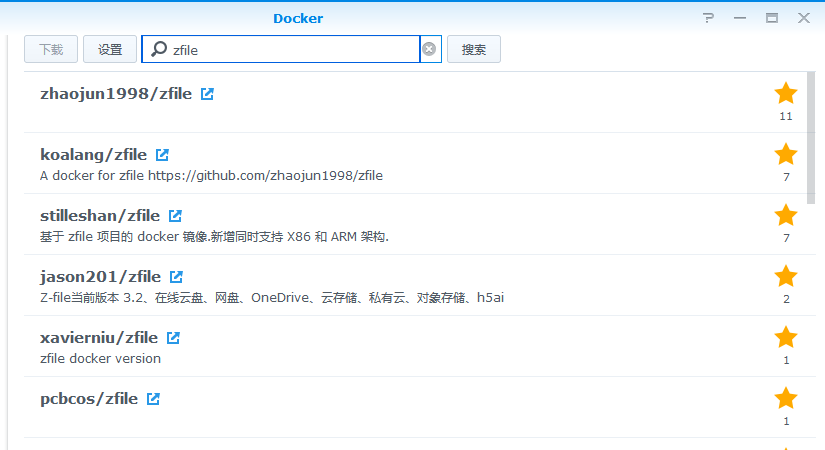The width and height of the screenshot is (825, 450).
Task: Open external link for stilleshan/zfile
Action: 175,216
